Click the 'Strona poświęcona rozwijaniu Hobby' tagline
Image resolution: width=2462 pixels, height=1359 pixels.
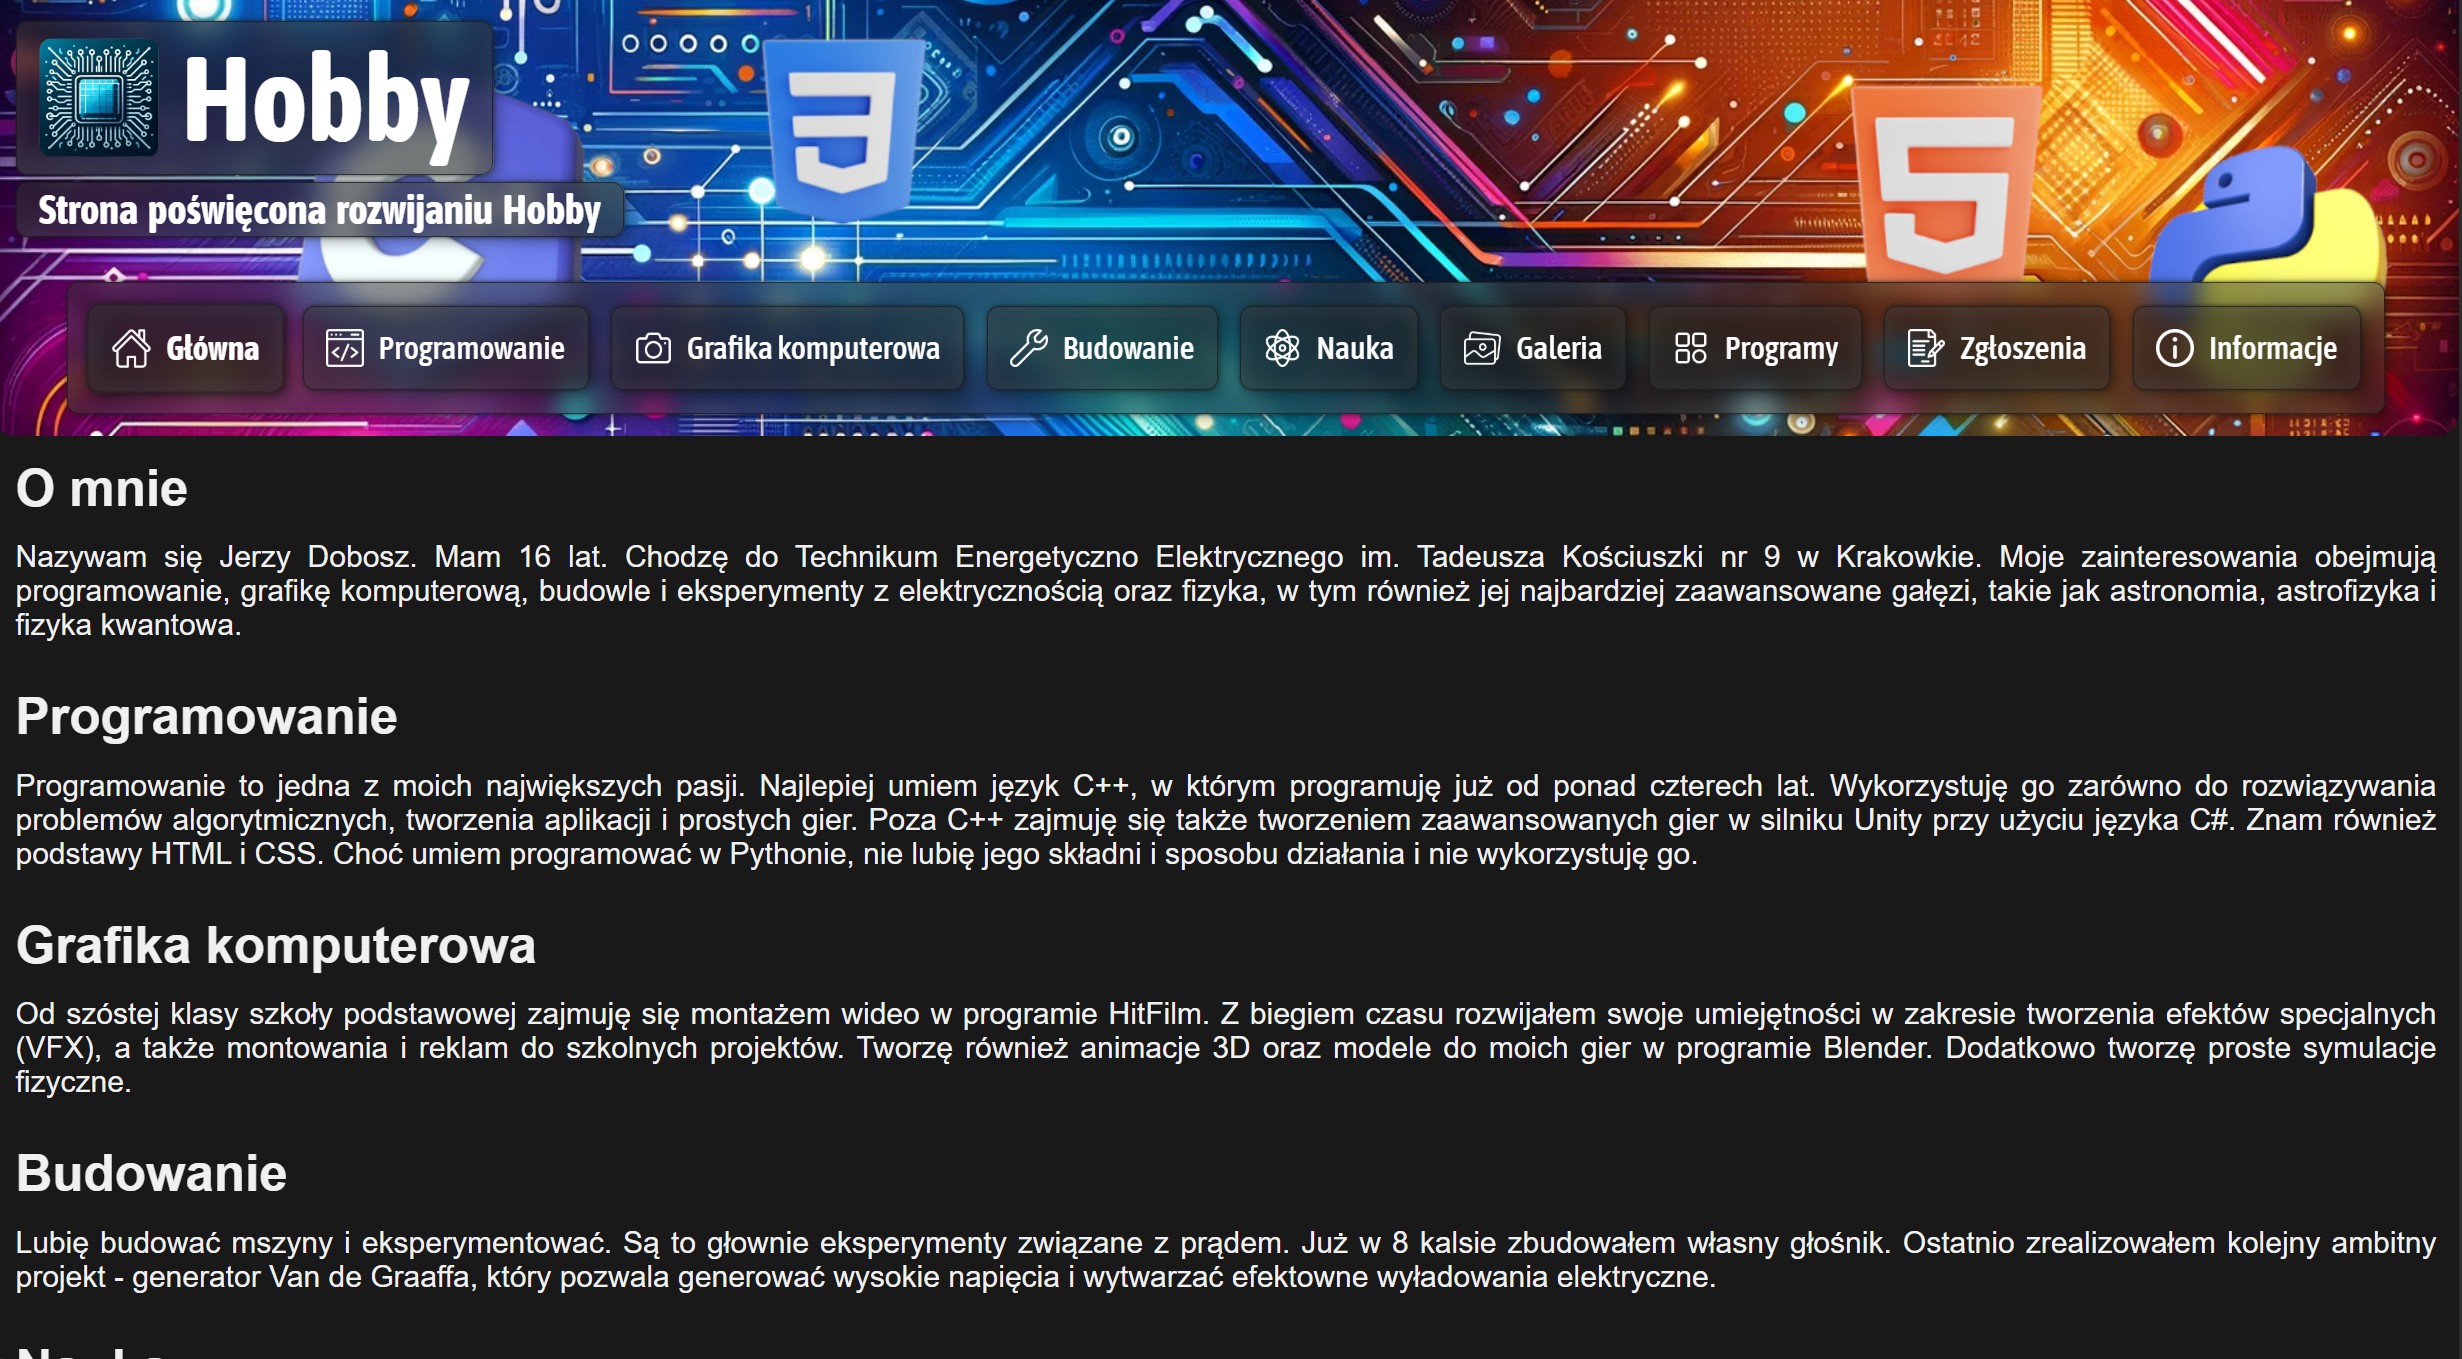click(319, 211)
